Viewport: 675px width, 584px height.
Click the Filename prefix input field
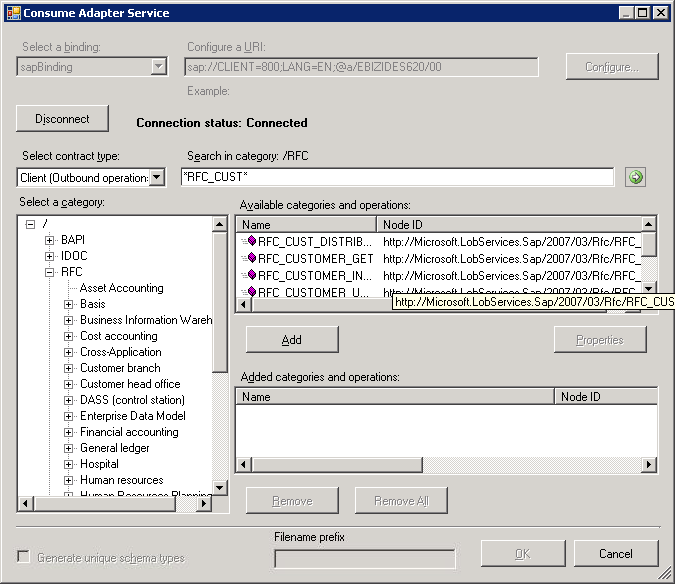coord(365,559)
